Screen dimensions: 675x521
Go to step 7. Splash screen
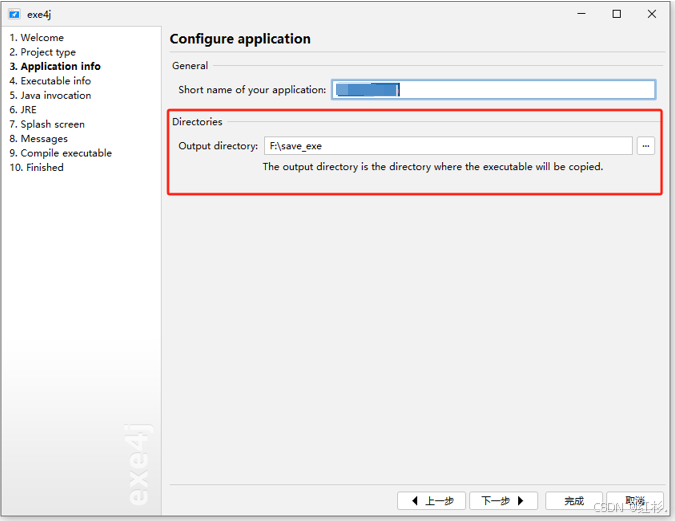47,124
